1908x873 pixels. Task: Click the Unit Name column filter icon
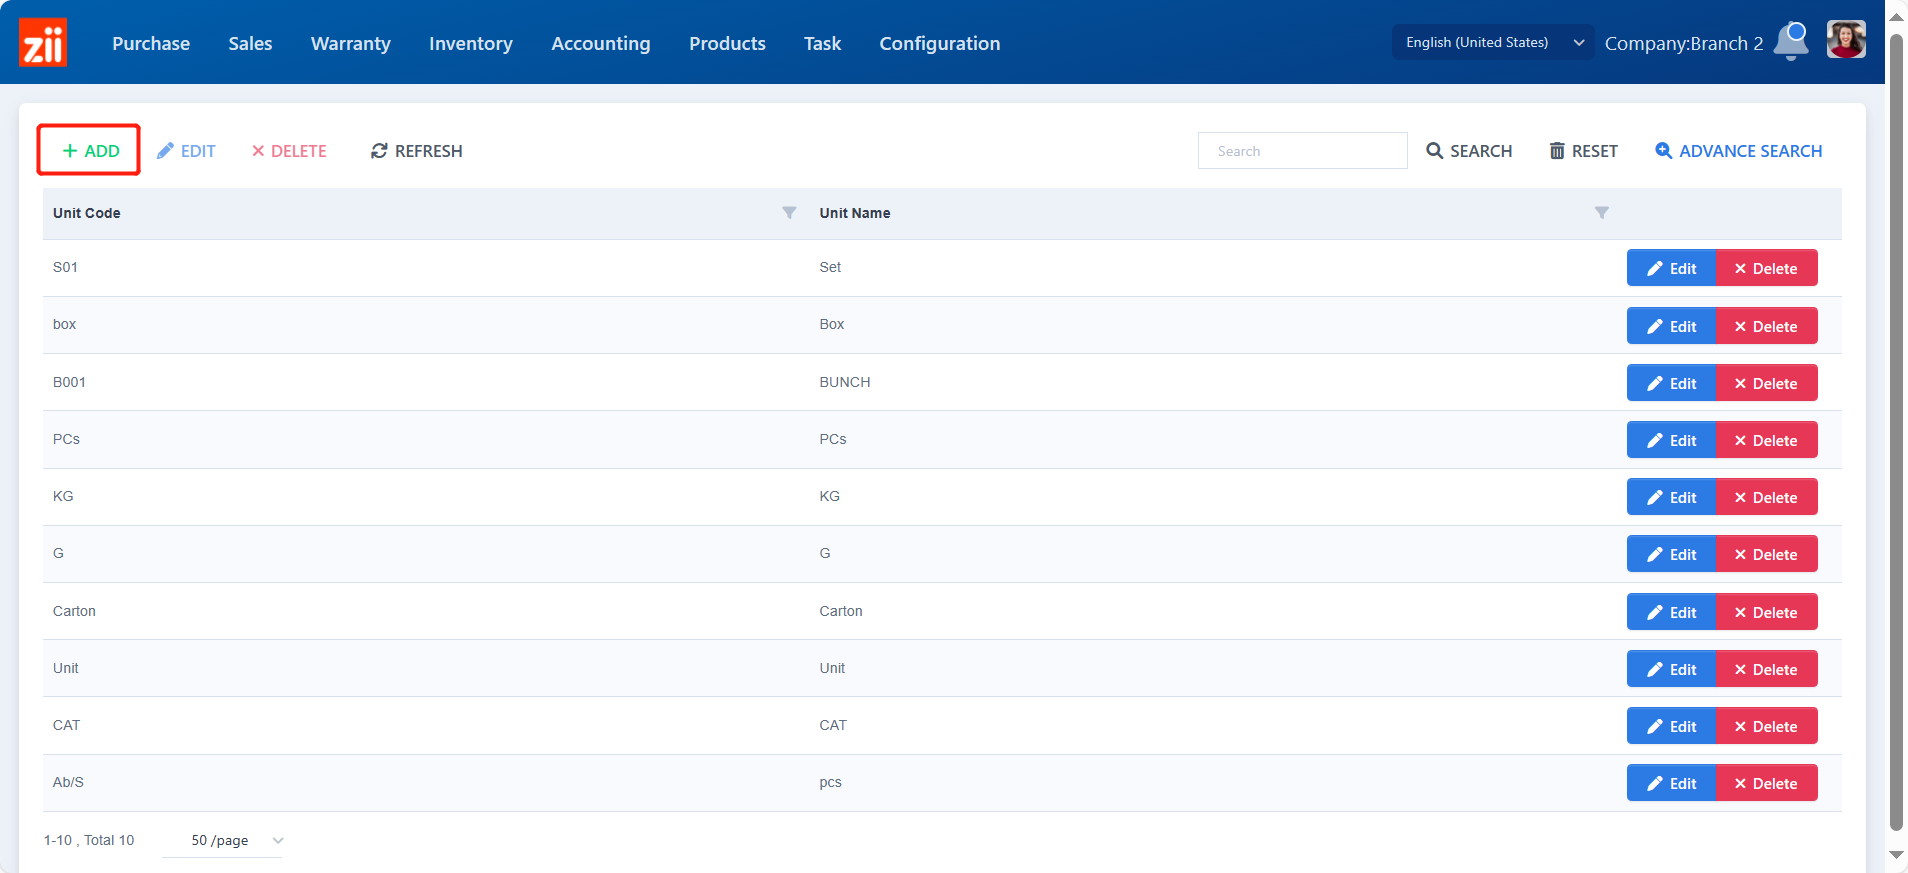click(1601, 213)
